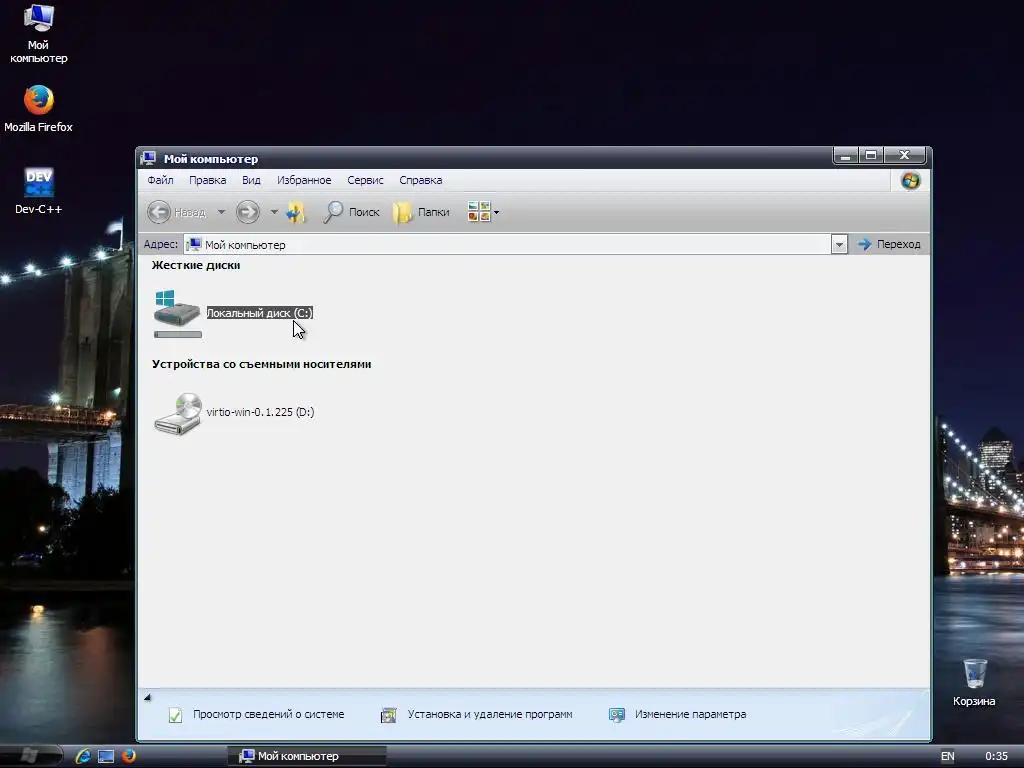Image resolution: width=1024 pixels, height=768 pixels.
Task: Click Устройства со съемными носителями group header
Action: coord(261,364)
